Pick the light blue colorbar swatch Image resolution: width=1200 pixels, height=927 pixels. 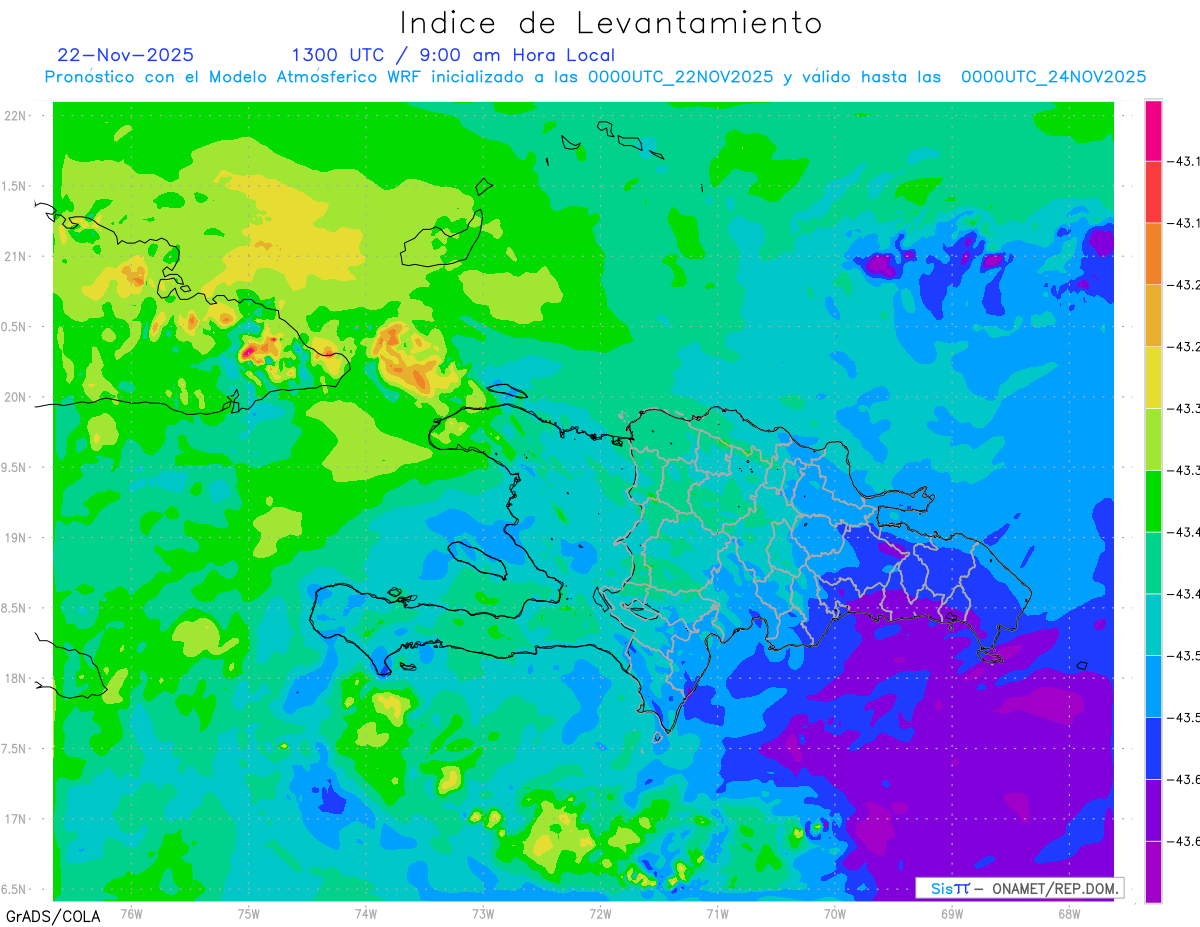(x=1153, y=686)
